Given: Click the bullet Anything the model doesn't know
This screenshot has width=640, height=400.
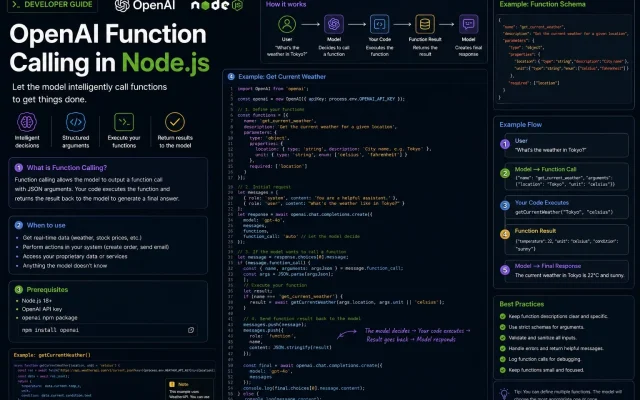Looking at the screenshot, I should click(64, 266).
